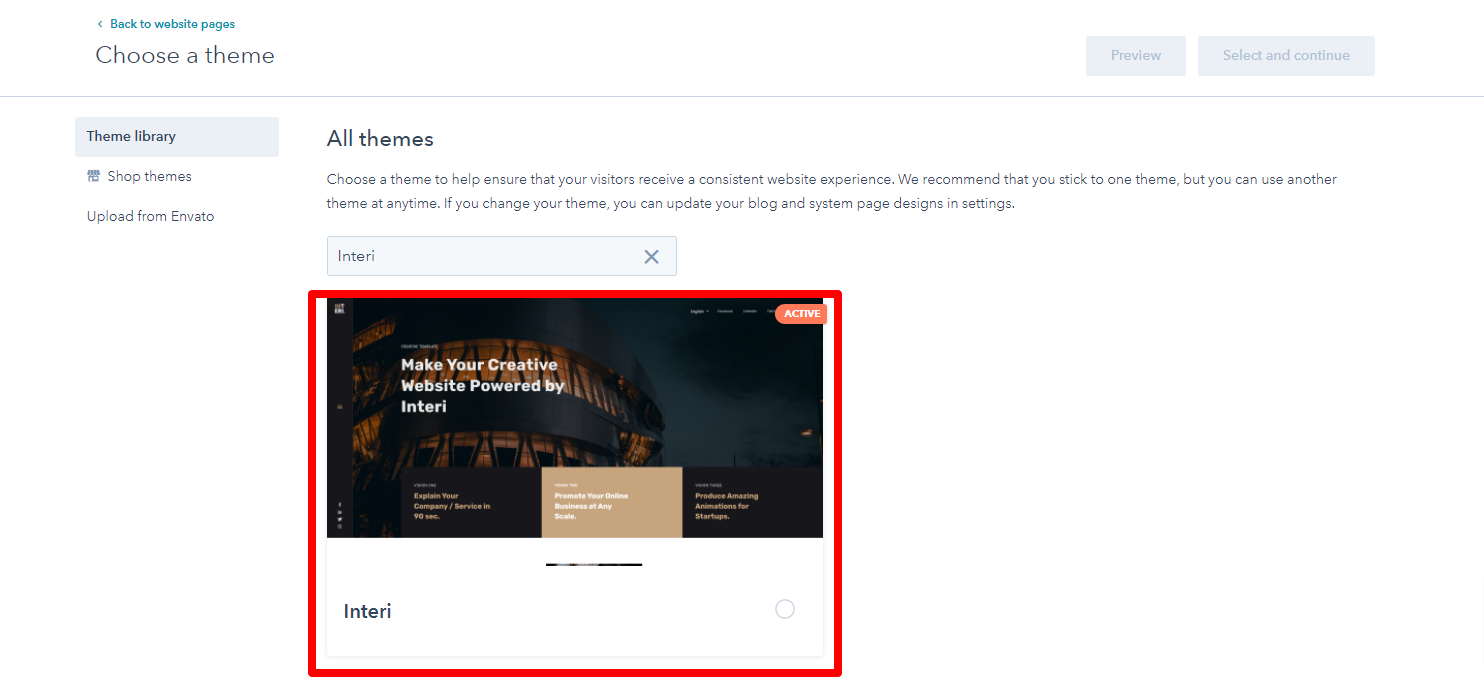Click the social icons in the preview sidebar

[340, 515]
